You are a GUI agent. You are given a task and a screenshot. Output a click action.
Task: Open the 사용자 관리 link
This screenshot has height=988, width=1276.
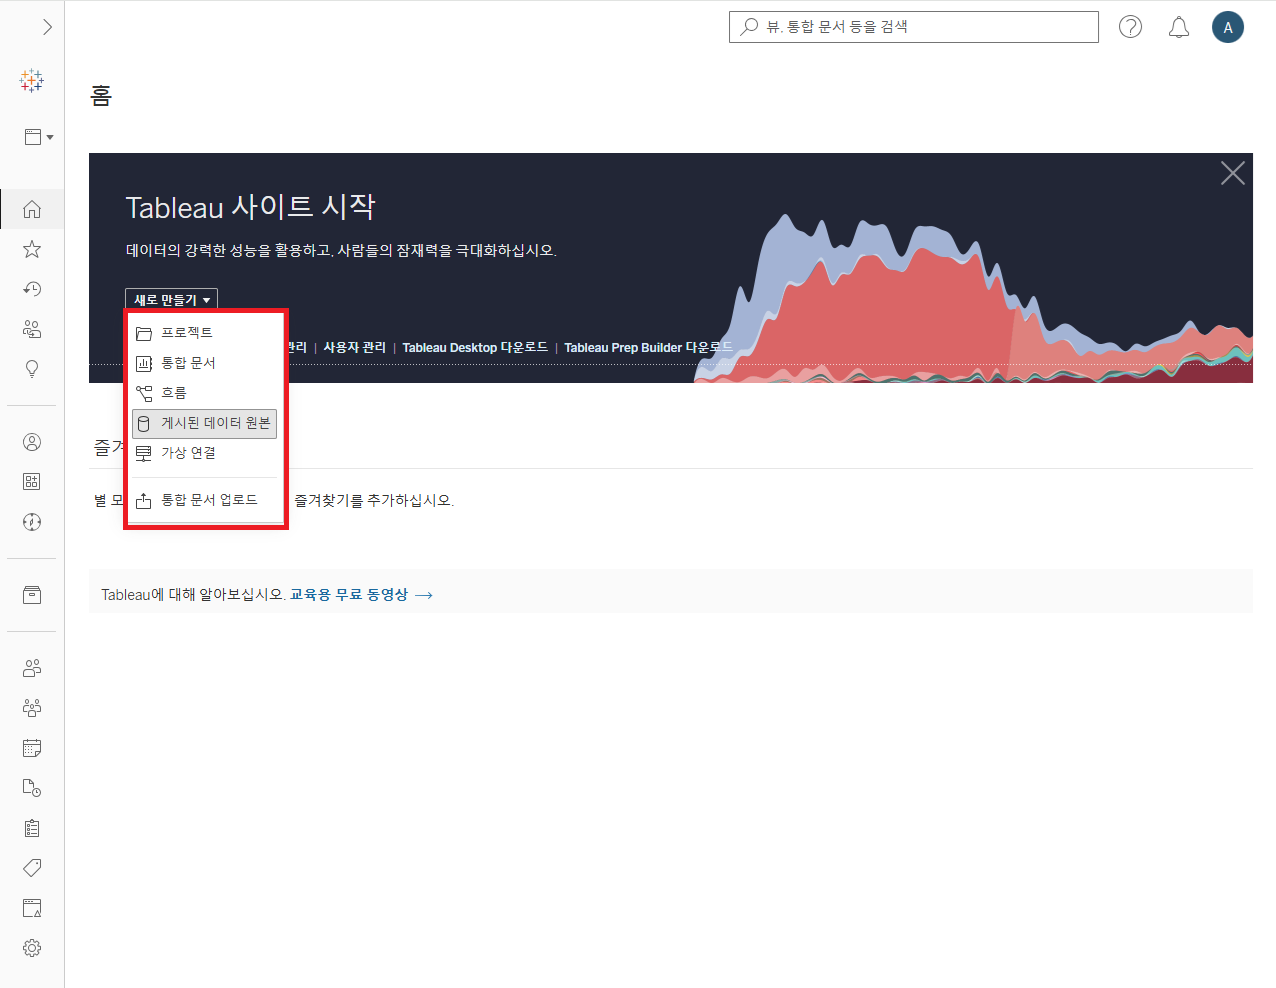(x=354, y=348)
